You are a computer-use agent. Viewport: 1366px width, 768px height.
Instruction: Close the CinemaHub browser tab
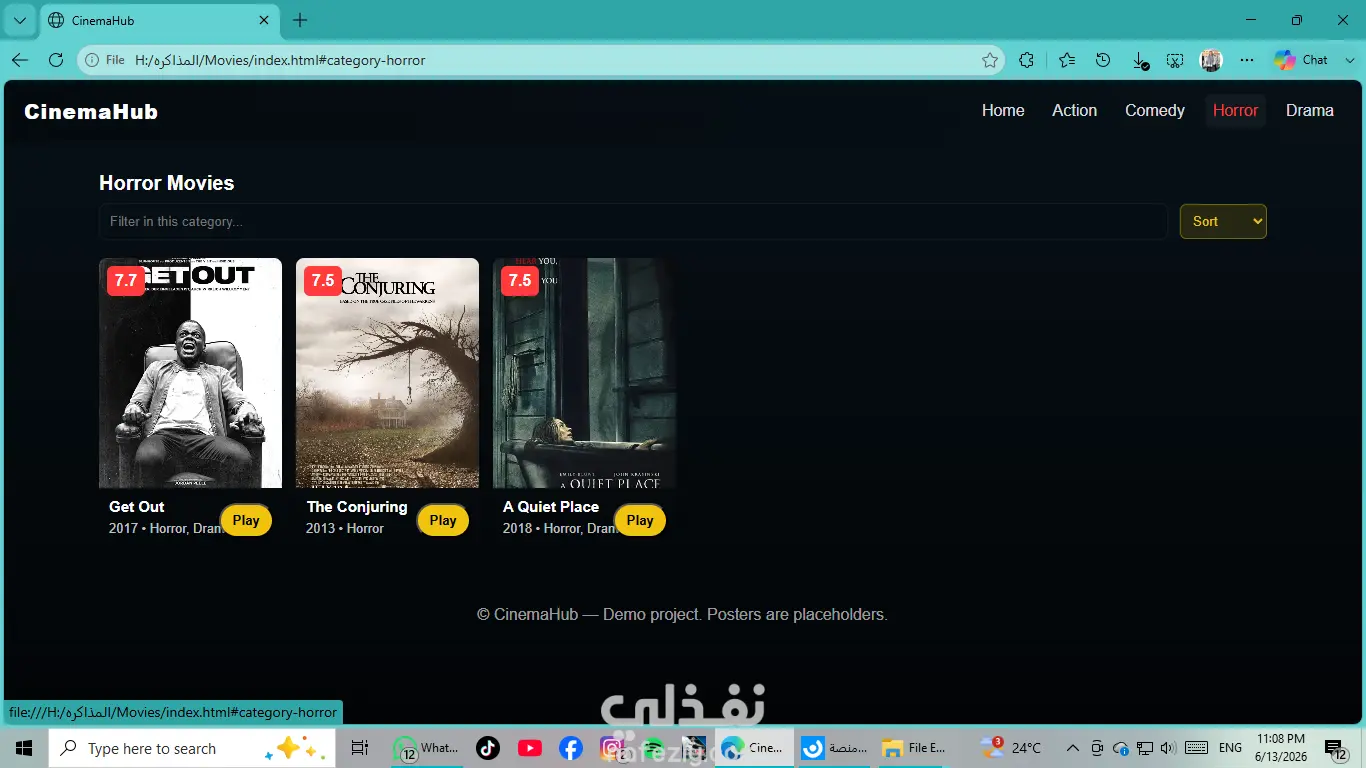(x=264, y=20)
